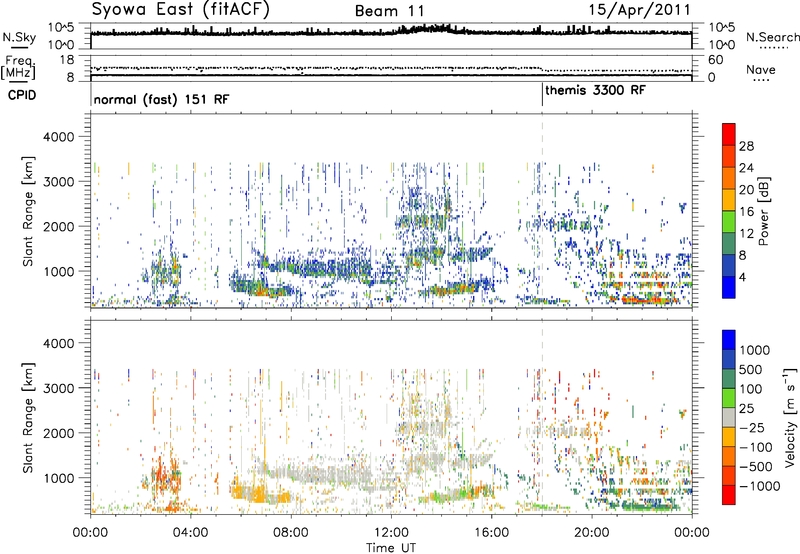Click the left '10^5' noise axis label
Viewport: 800px width, 554px height.
(x=61, y=27)
